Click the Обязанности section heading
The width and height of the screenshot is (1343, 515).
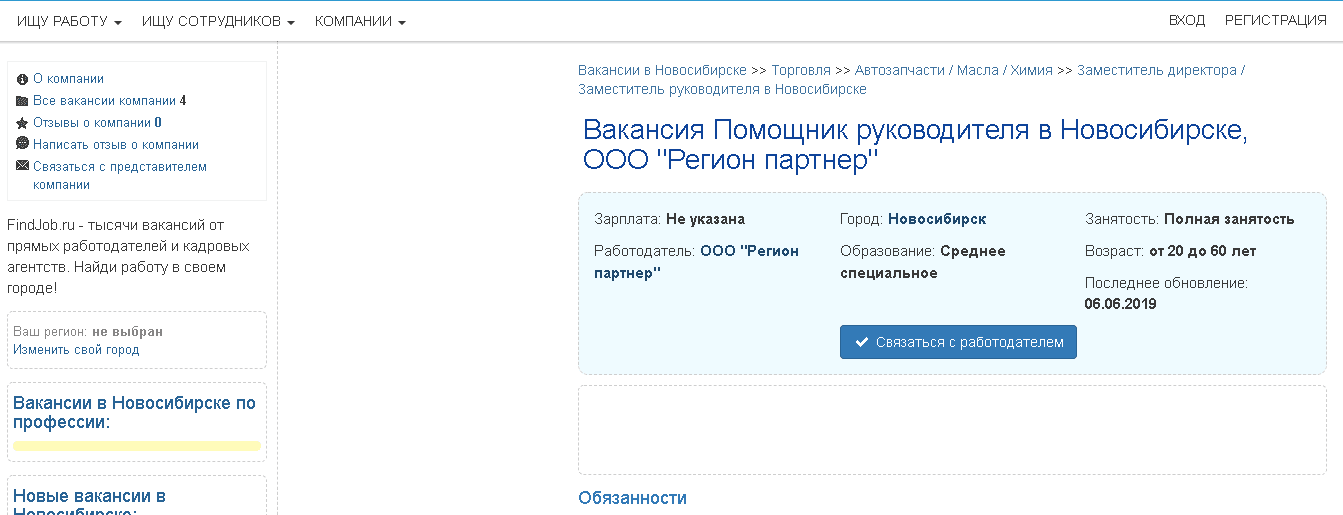[x=632, y=498]
